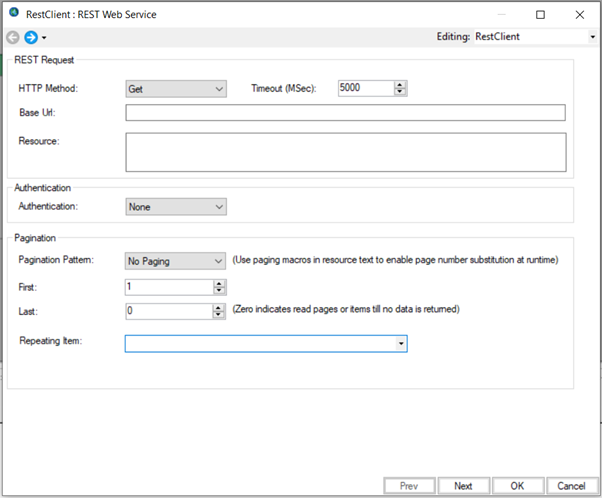This screenshot has width=602, height=498.
Task: Open the Pagination Pattern dropdown
Action: 176,261
